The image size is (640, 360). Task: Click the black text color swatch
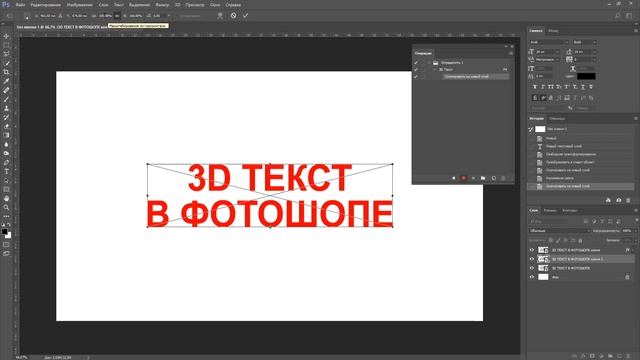[586, 76]
